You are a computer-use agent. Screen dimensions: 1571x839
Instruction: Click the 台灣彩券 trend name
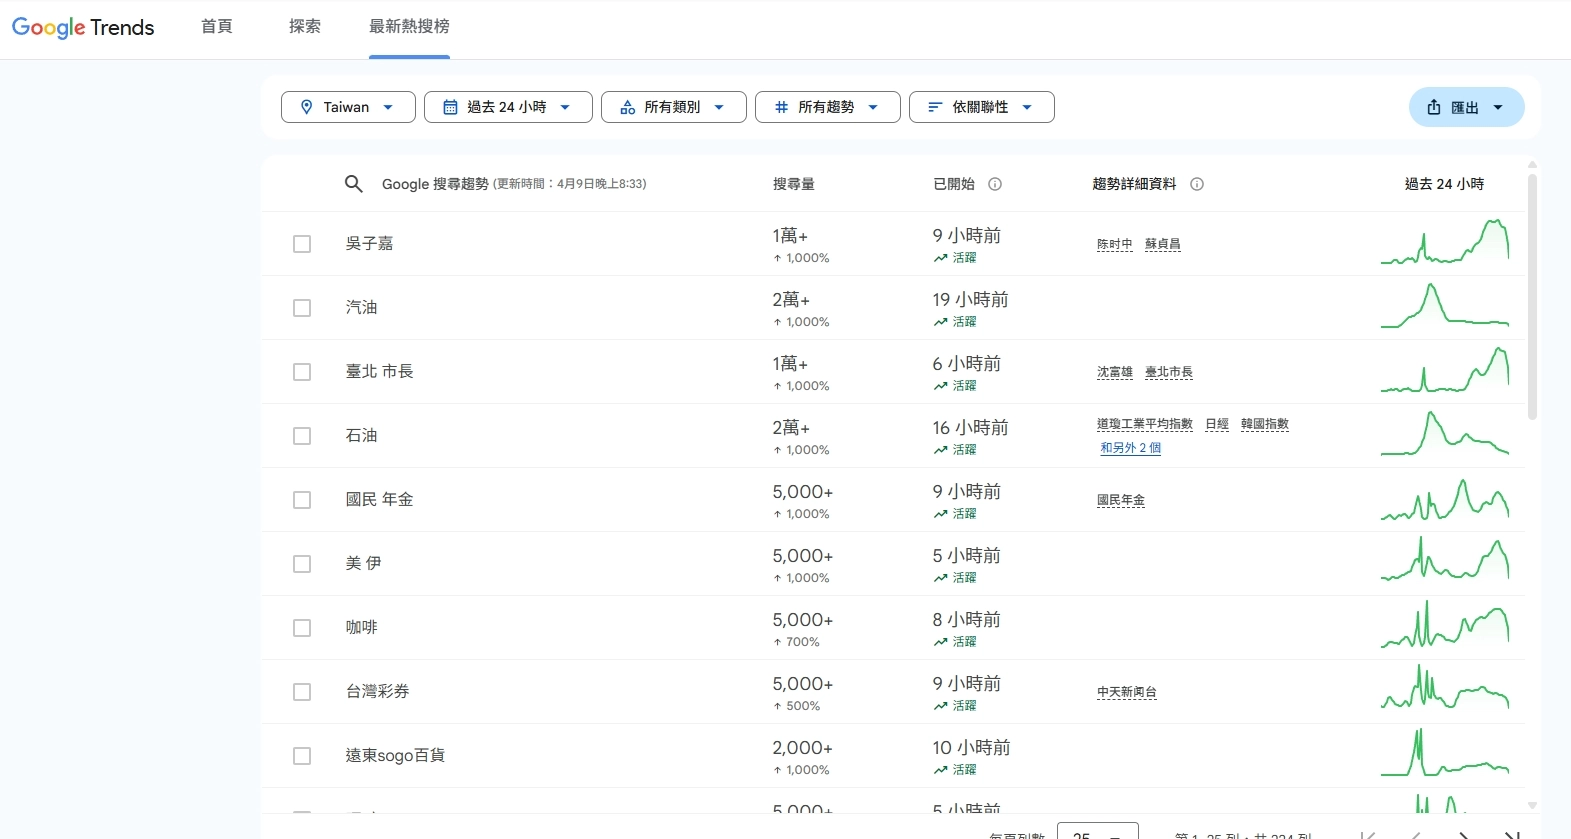tap(378, 692)
